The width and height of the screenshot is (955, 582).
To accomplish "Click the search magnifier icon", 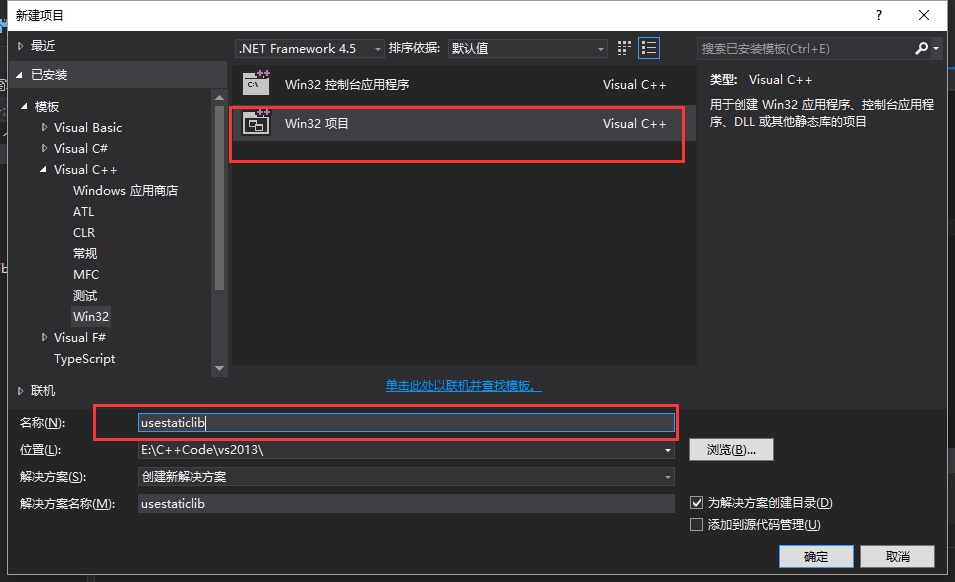I will (x=922, y=48).
